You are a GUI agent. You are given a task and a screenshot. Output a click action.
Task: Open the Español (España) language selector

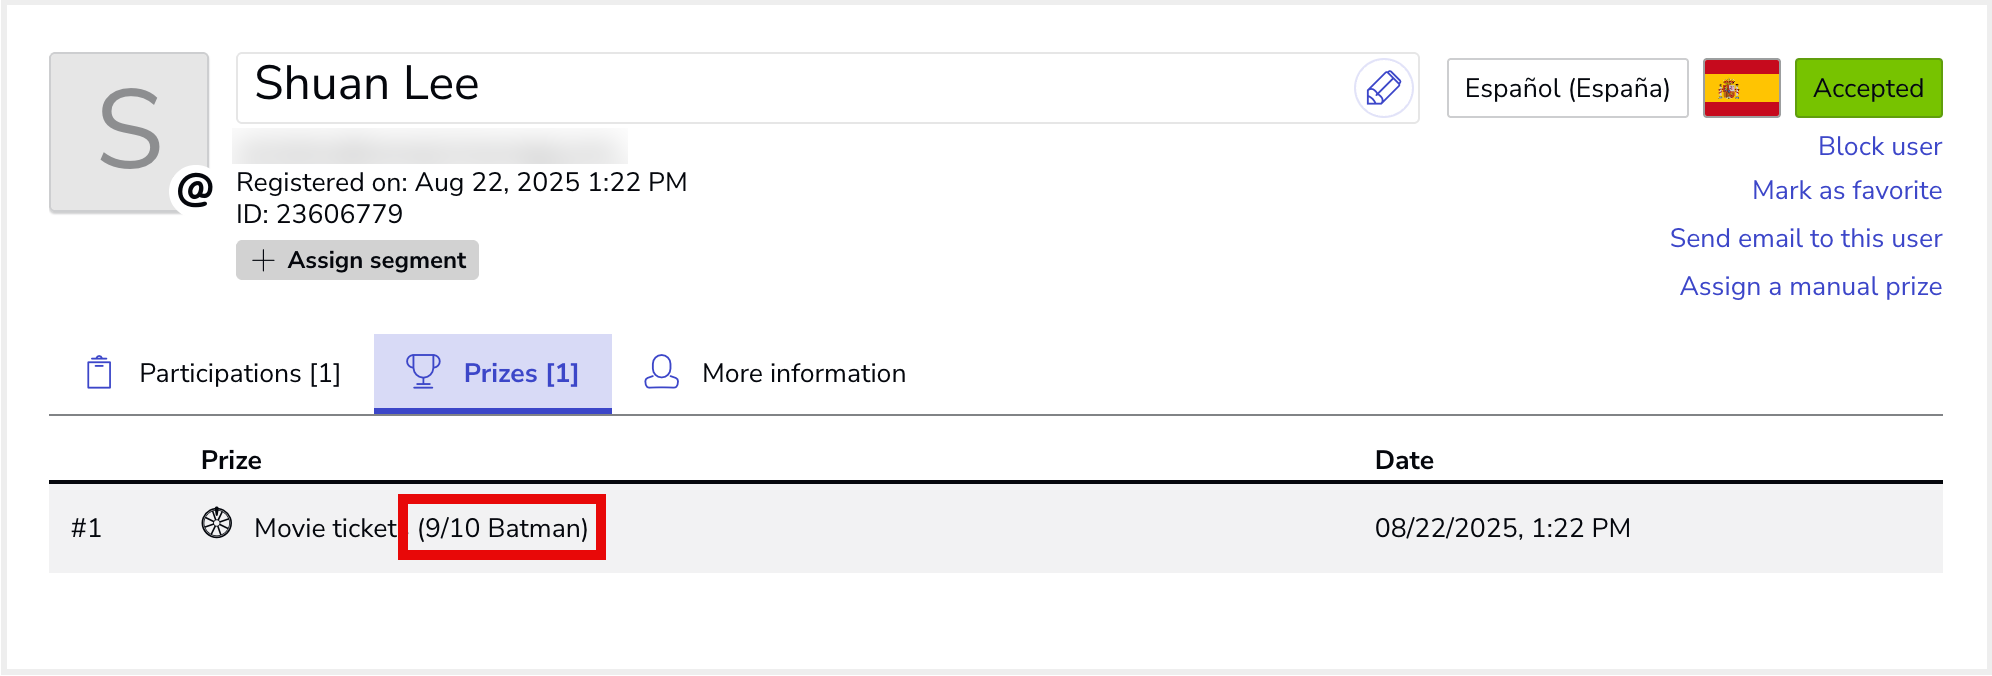pos(1566,88)
